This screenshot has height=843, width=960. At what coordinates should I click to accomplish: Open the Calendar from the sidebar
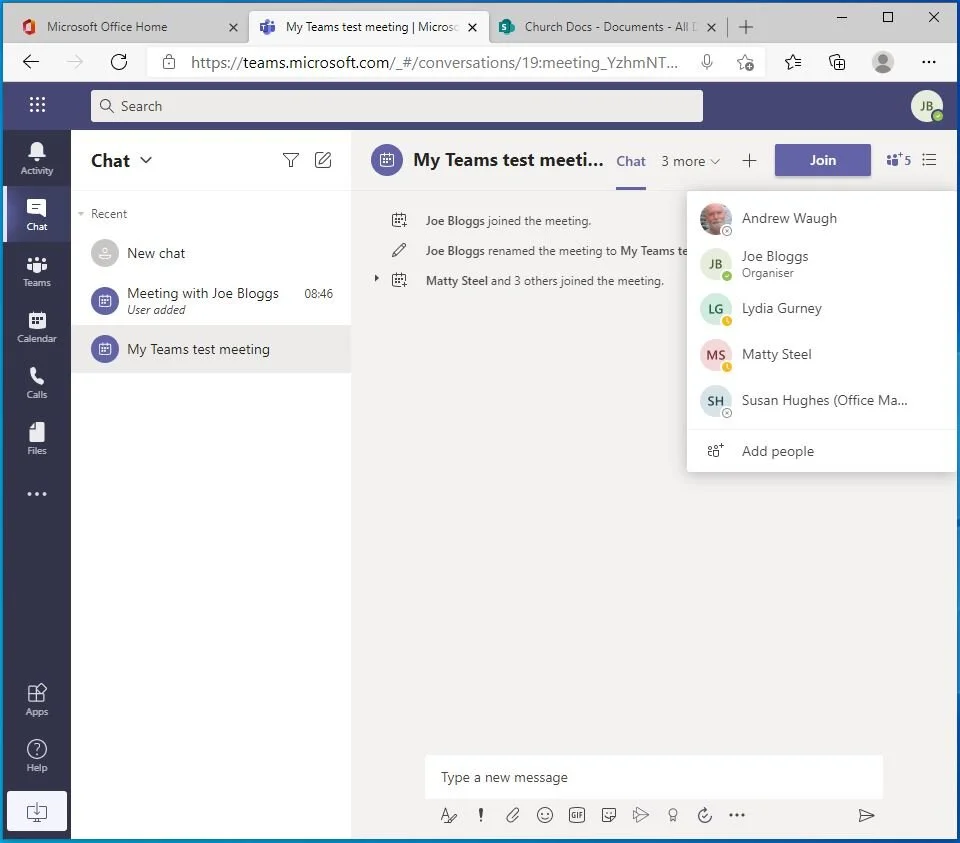click(x=37, y=327)
